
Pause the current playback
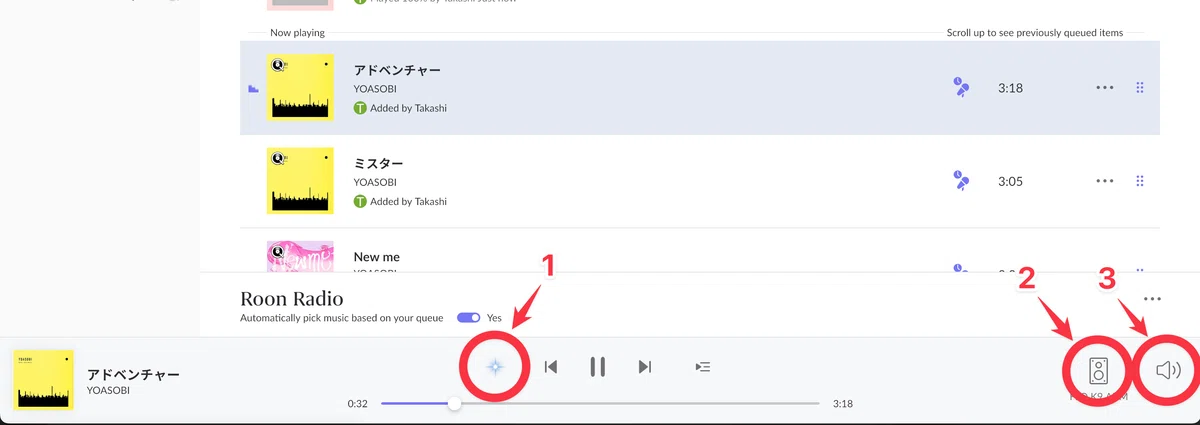(598, 367)
